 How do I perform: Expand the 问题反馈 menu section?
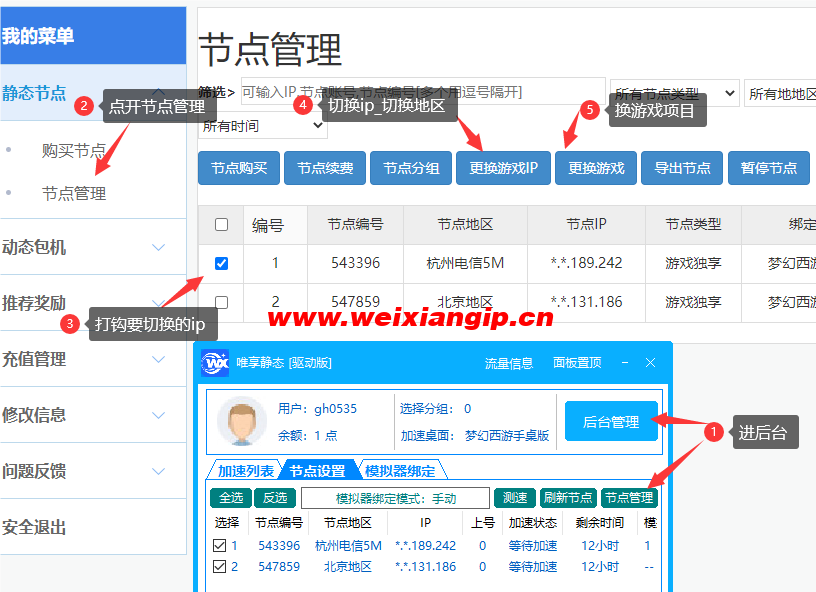coord(93,471)
